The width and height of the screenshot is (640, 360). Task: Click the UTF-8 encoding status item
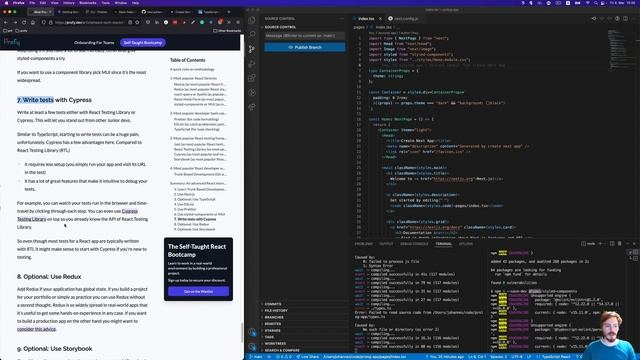click(516, 357)
